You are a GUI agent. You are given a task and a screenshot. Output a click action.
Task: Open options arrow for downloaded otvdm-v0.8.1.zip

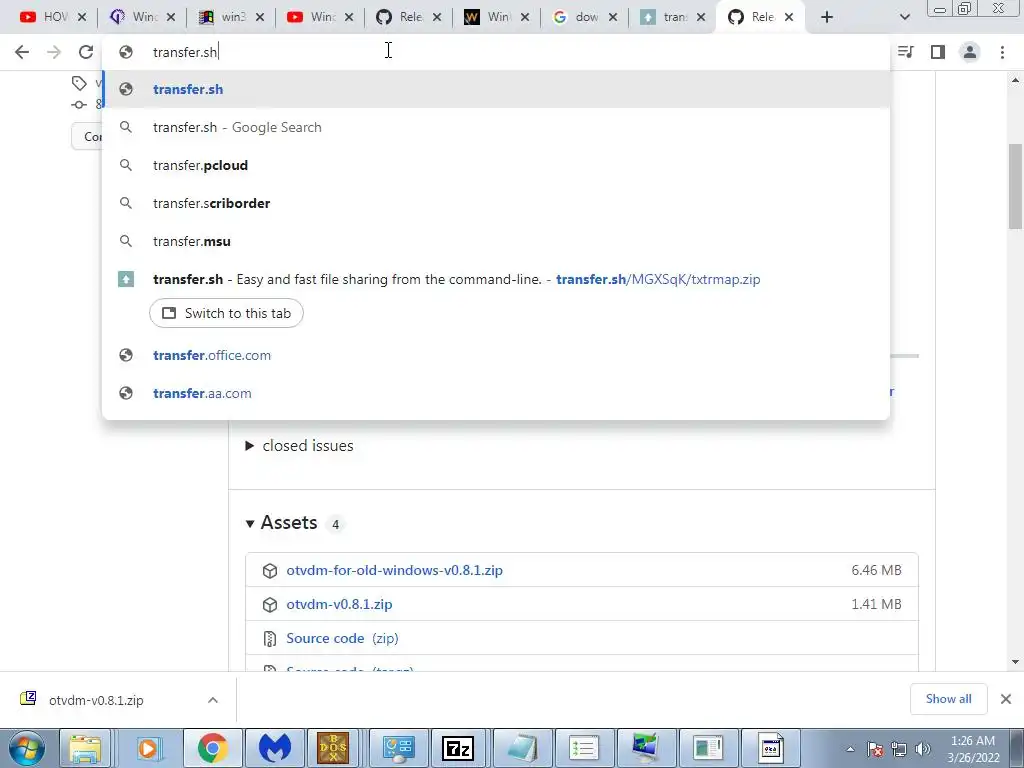click(x=213, y=700)
